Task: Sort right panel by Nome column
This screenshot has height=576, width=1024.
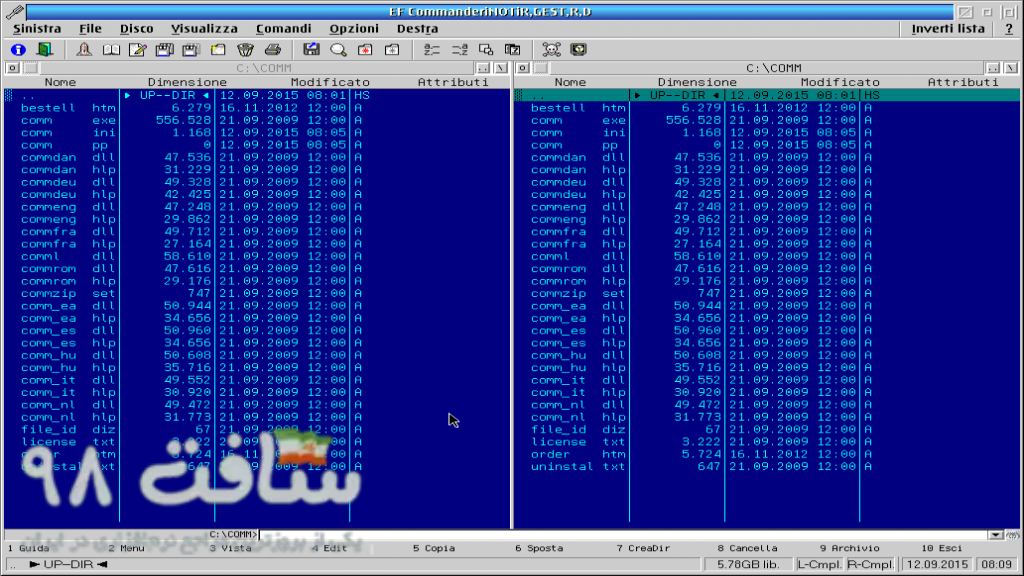Action: (x=570, y=82)
